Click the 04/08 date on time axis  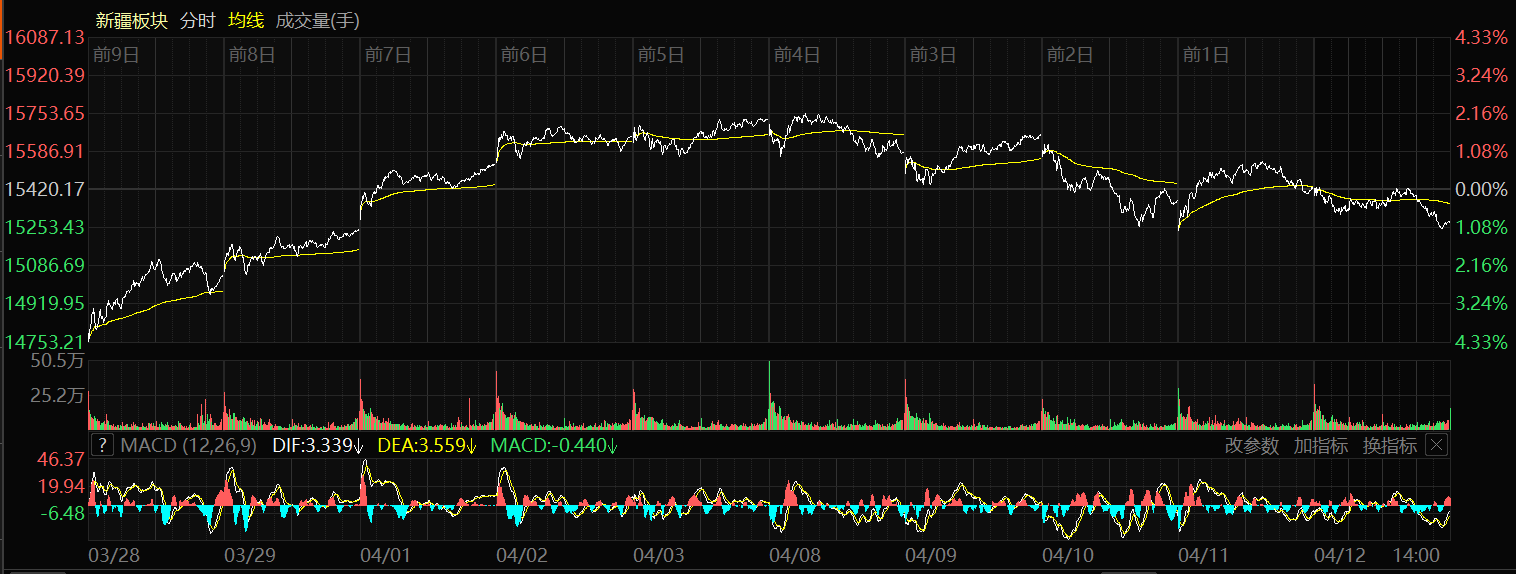(795, 554)
